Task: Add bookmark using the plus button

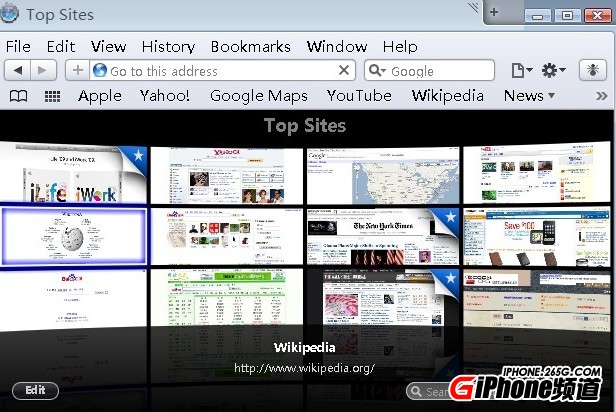Action: pos(77,71)
